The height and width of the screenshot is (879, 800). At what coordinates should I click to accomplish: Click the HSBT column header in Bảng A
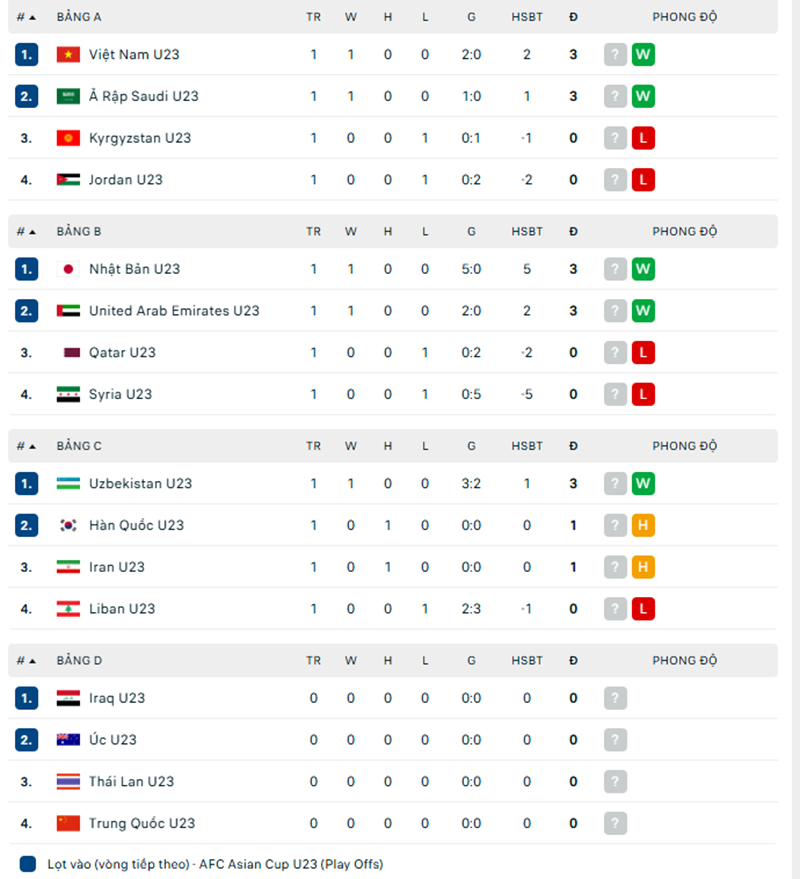click(x=527, y=17)
